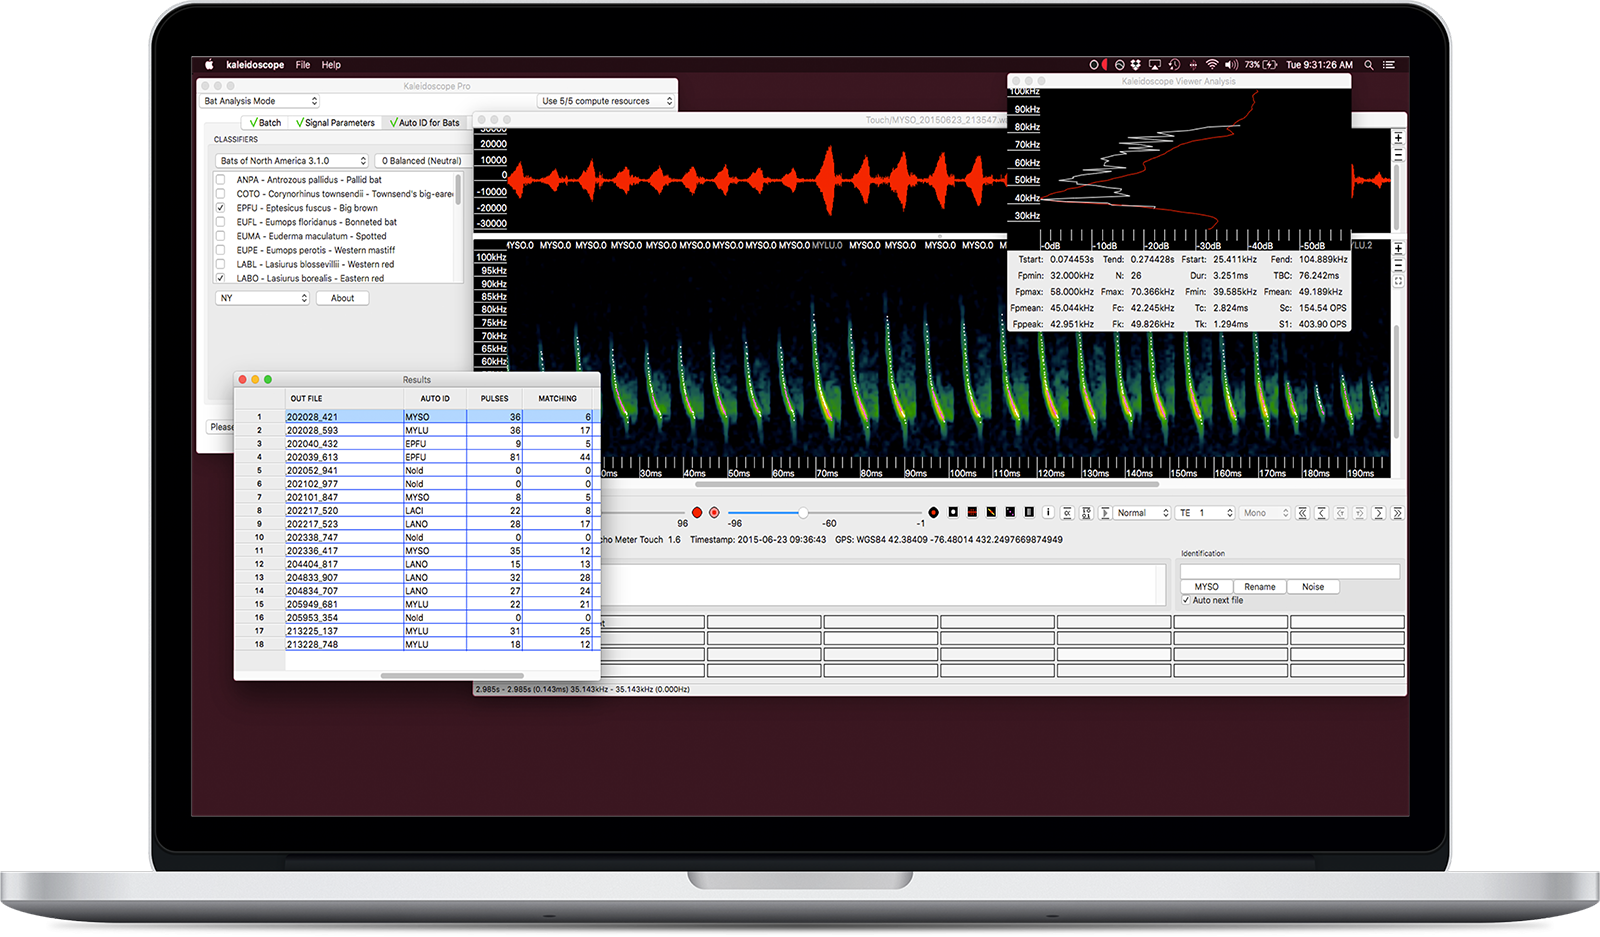The height and width of the screenshot is (937, 1600).
Task: Open the TE 1 time expansion dropdown
Action: point(1205,513)
